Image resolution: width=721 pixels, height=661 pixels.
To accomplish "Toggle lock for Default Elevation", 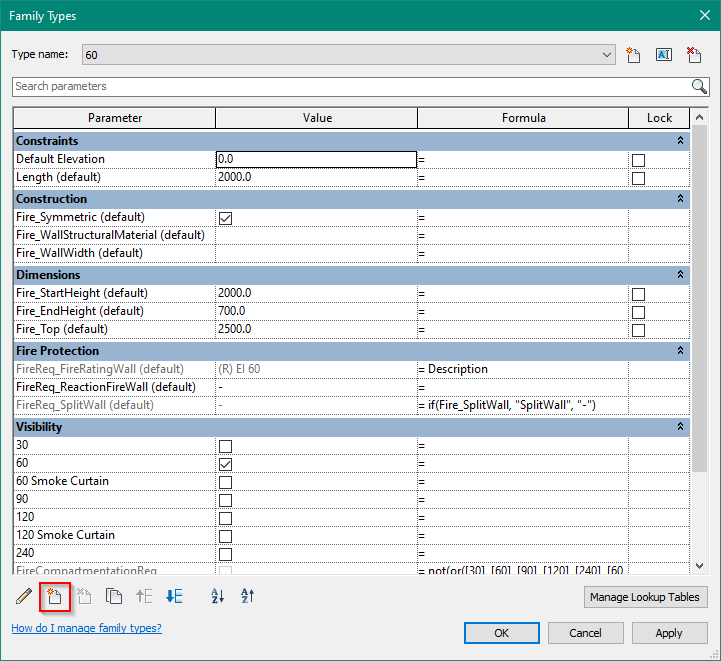I will [638, 160].
